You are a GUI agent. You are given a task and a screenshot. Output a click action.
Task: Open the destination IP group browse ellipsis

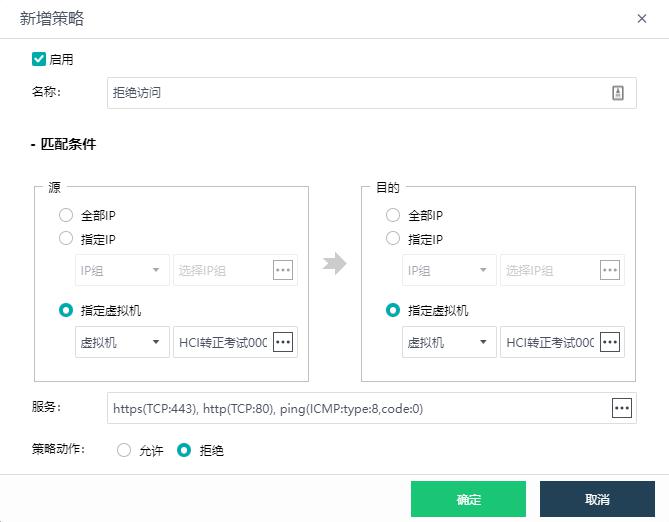609,270
